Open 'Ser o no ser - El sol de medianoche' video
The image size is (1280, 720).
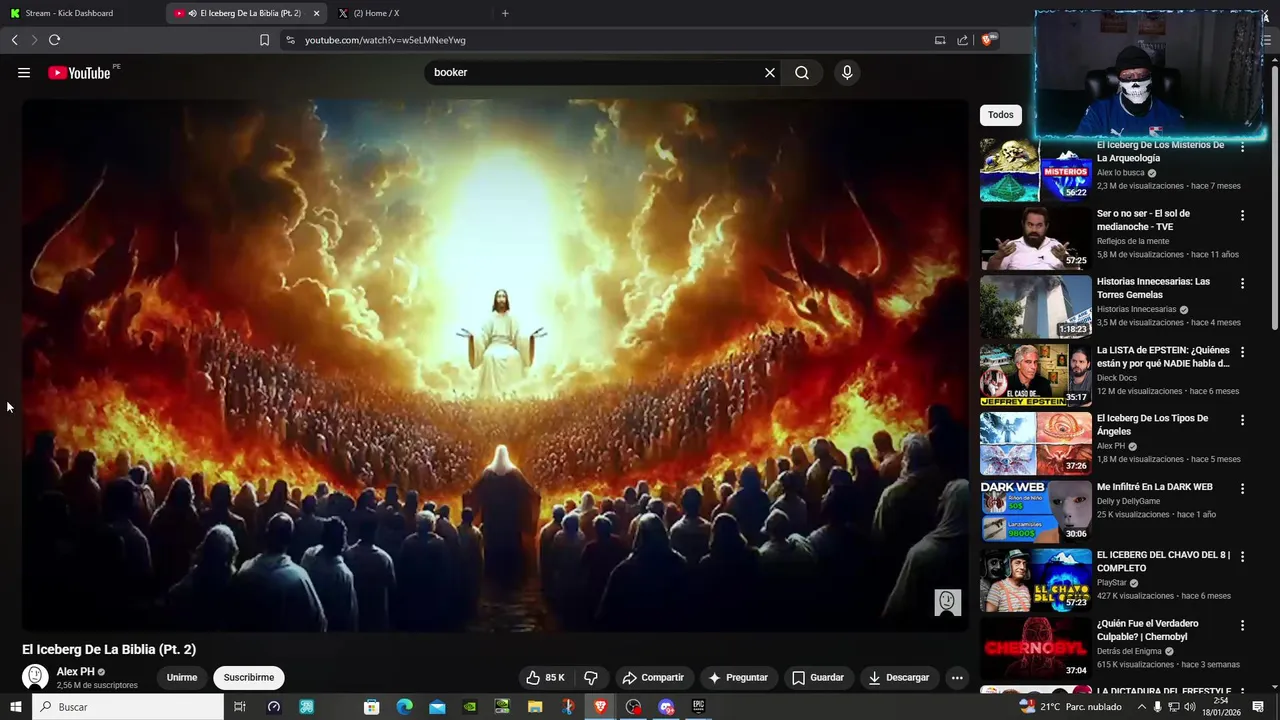point(1143,220)
